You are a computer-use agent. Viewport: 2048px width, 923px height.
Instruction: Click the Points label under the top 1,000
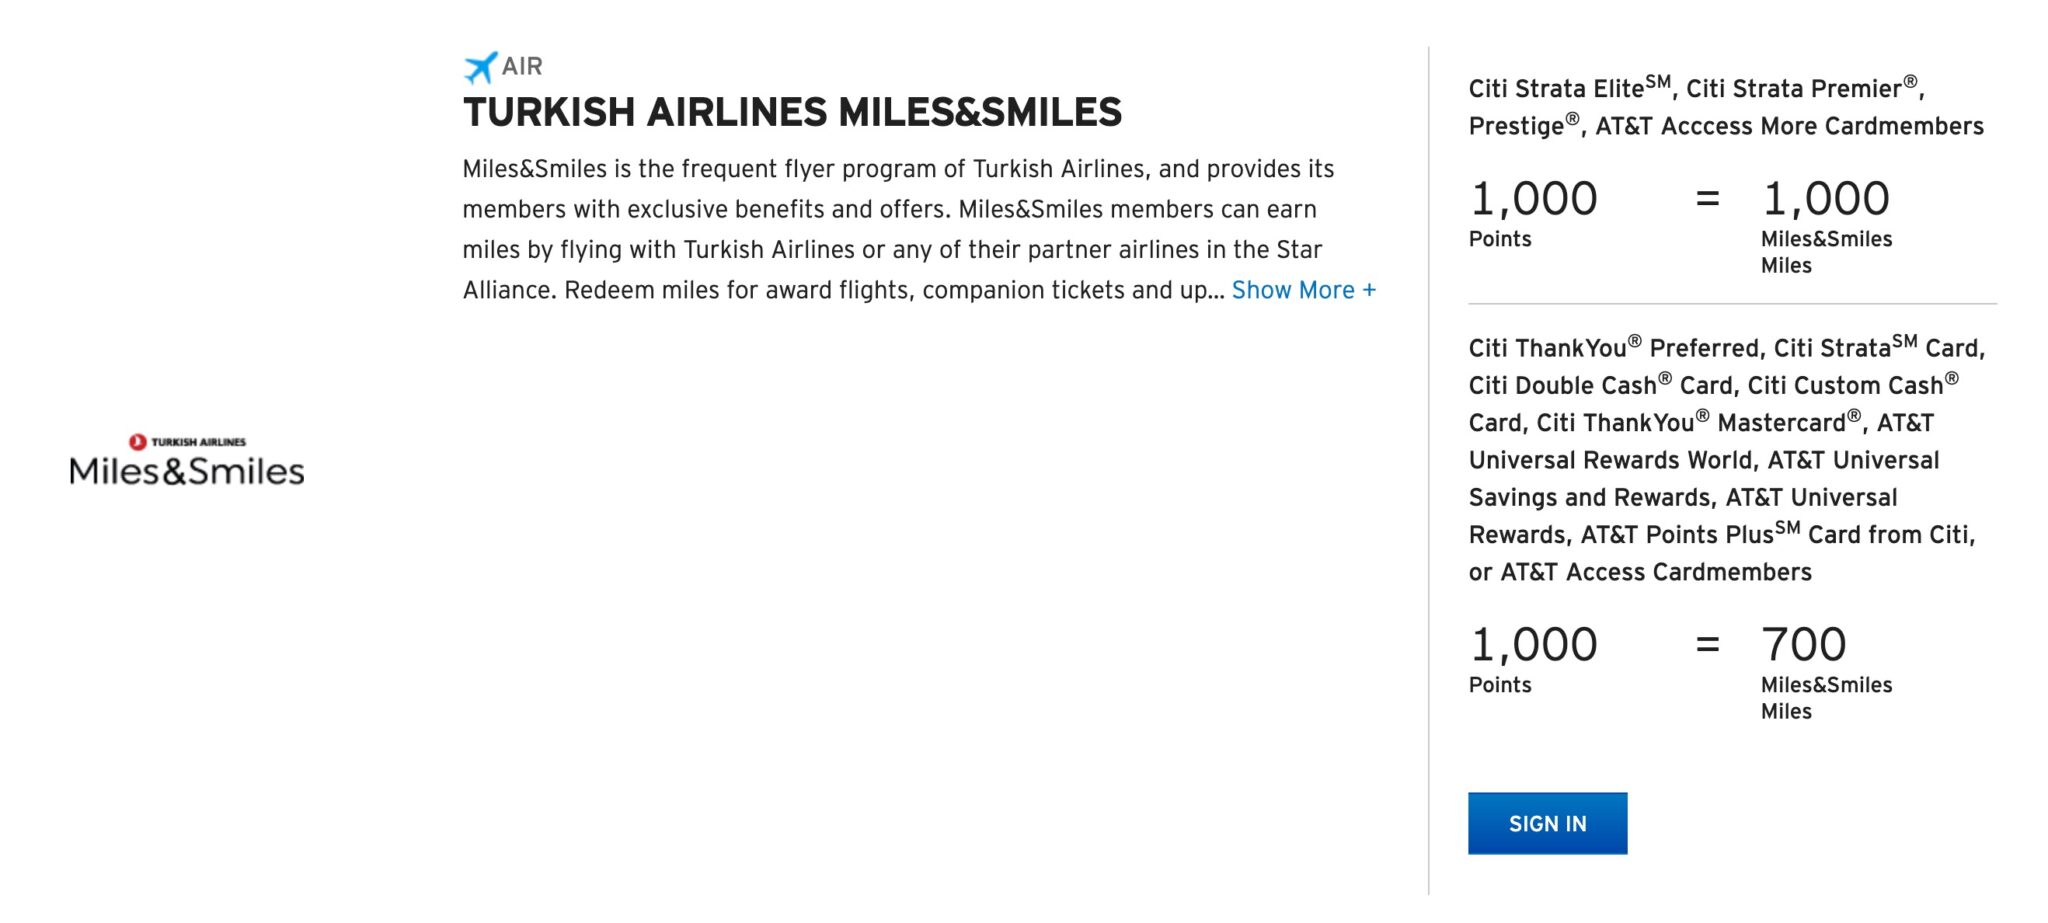(x=1500, y=239)
